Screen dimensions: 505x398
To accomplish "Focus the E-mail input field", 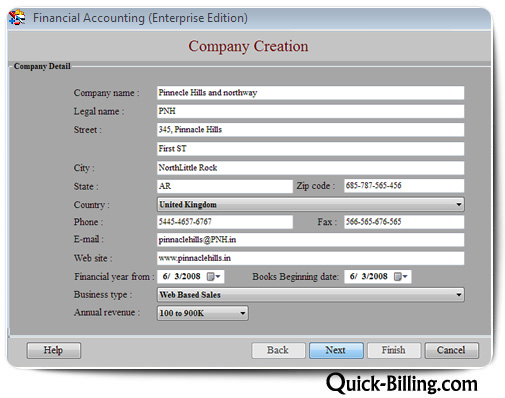I will [x=310, y=240].
